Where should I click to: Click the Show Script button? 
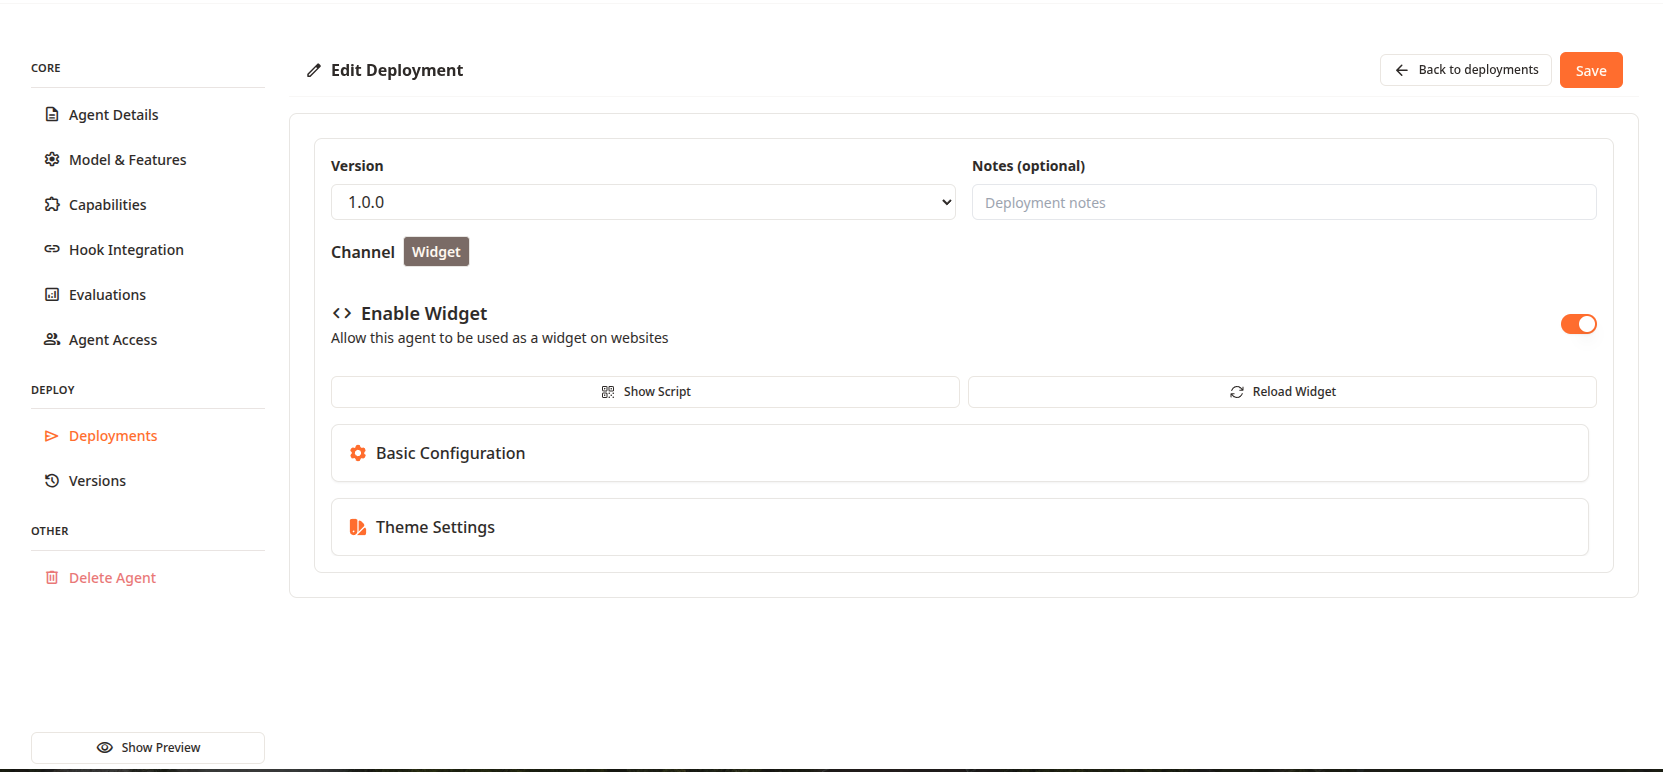[645, 392]
